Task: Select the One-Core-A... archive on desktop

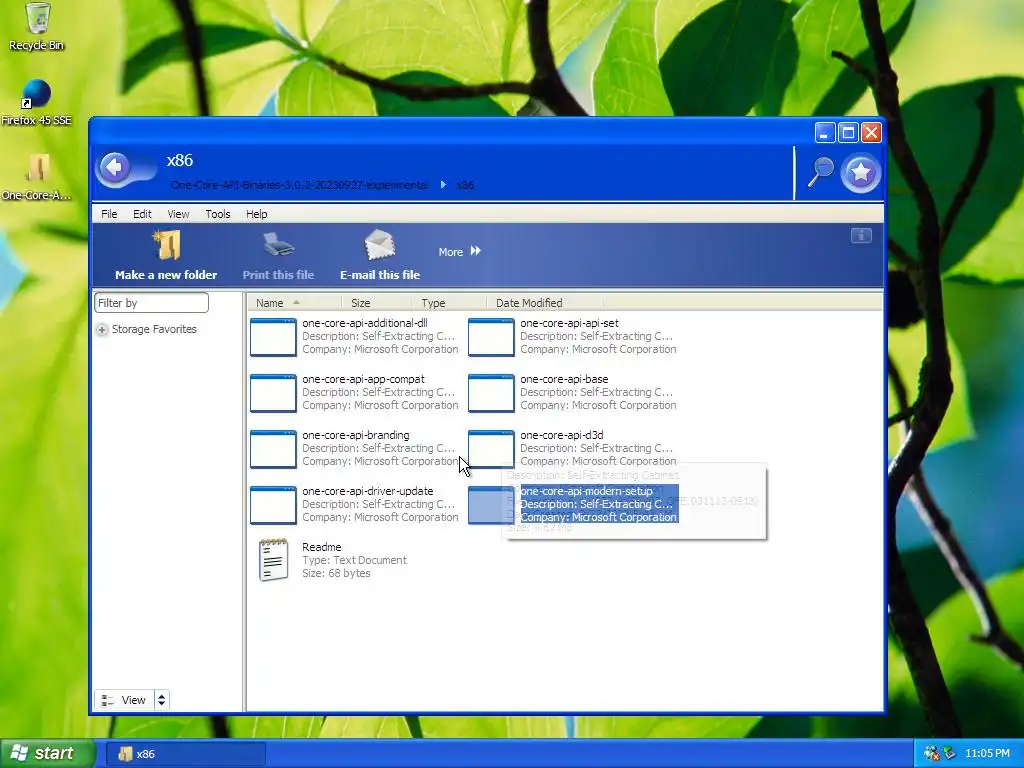Action: [x=37, y=176]
